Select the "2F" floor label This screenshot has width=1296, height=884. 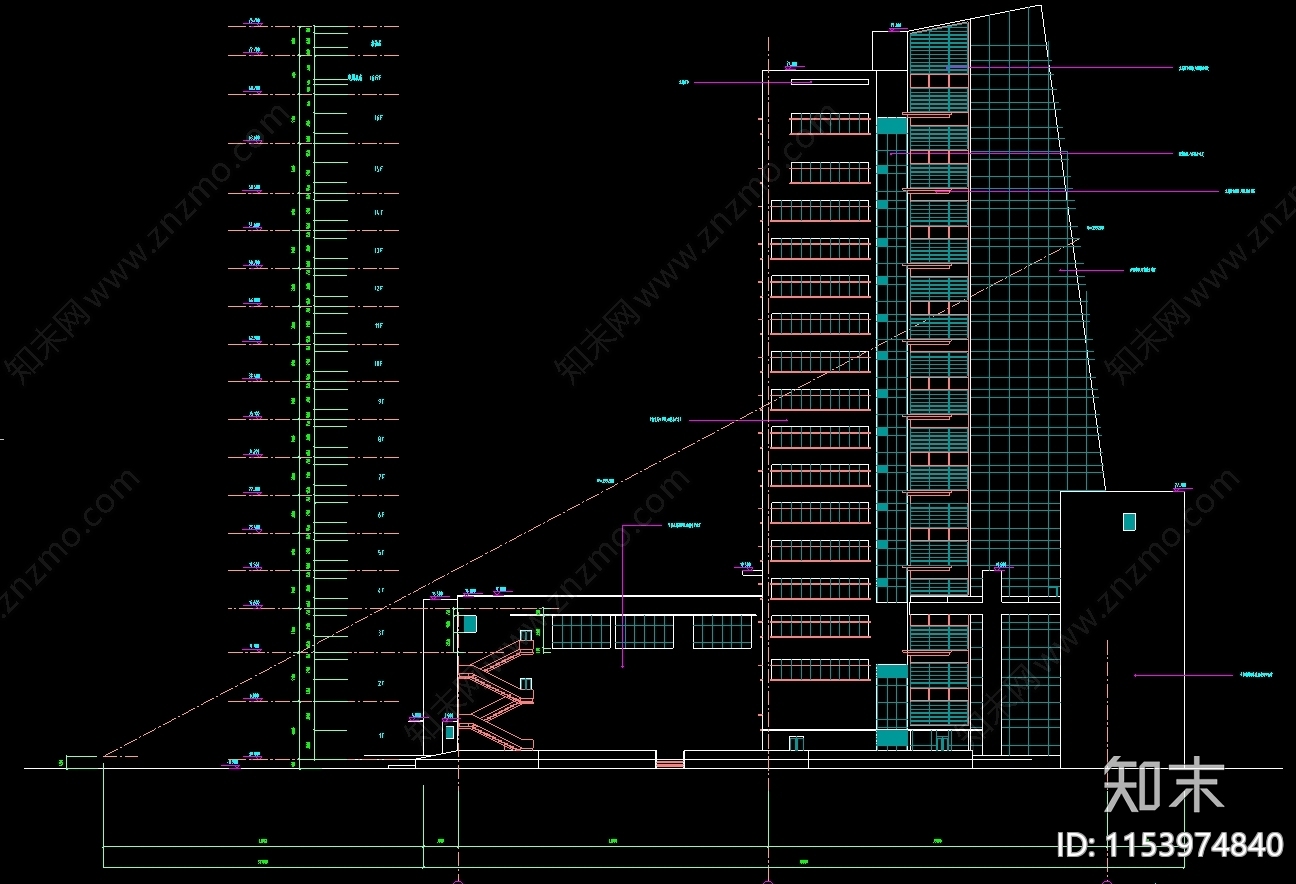(380, 685)
